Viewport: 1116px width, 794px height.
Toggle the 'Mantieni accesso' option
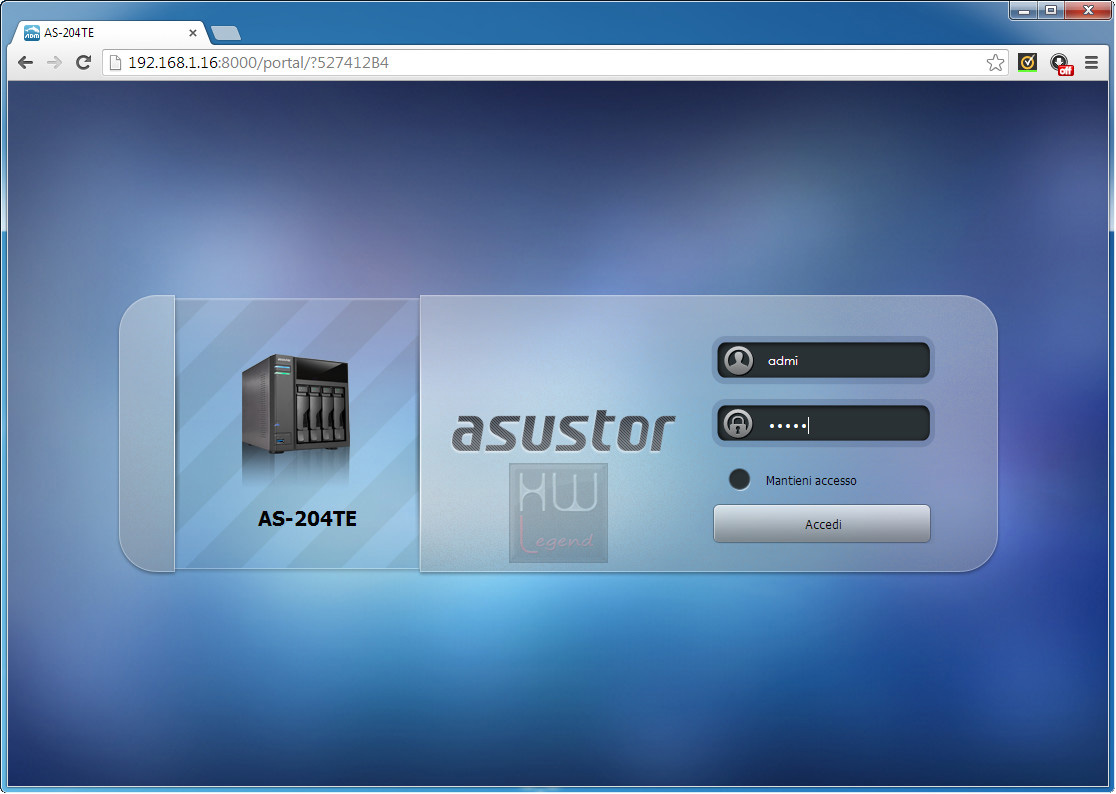pos(739,480)
